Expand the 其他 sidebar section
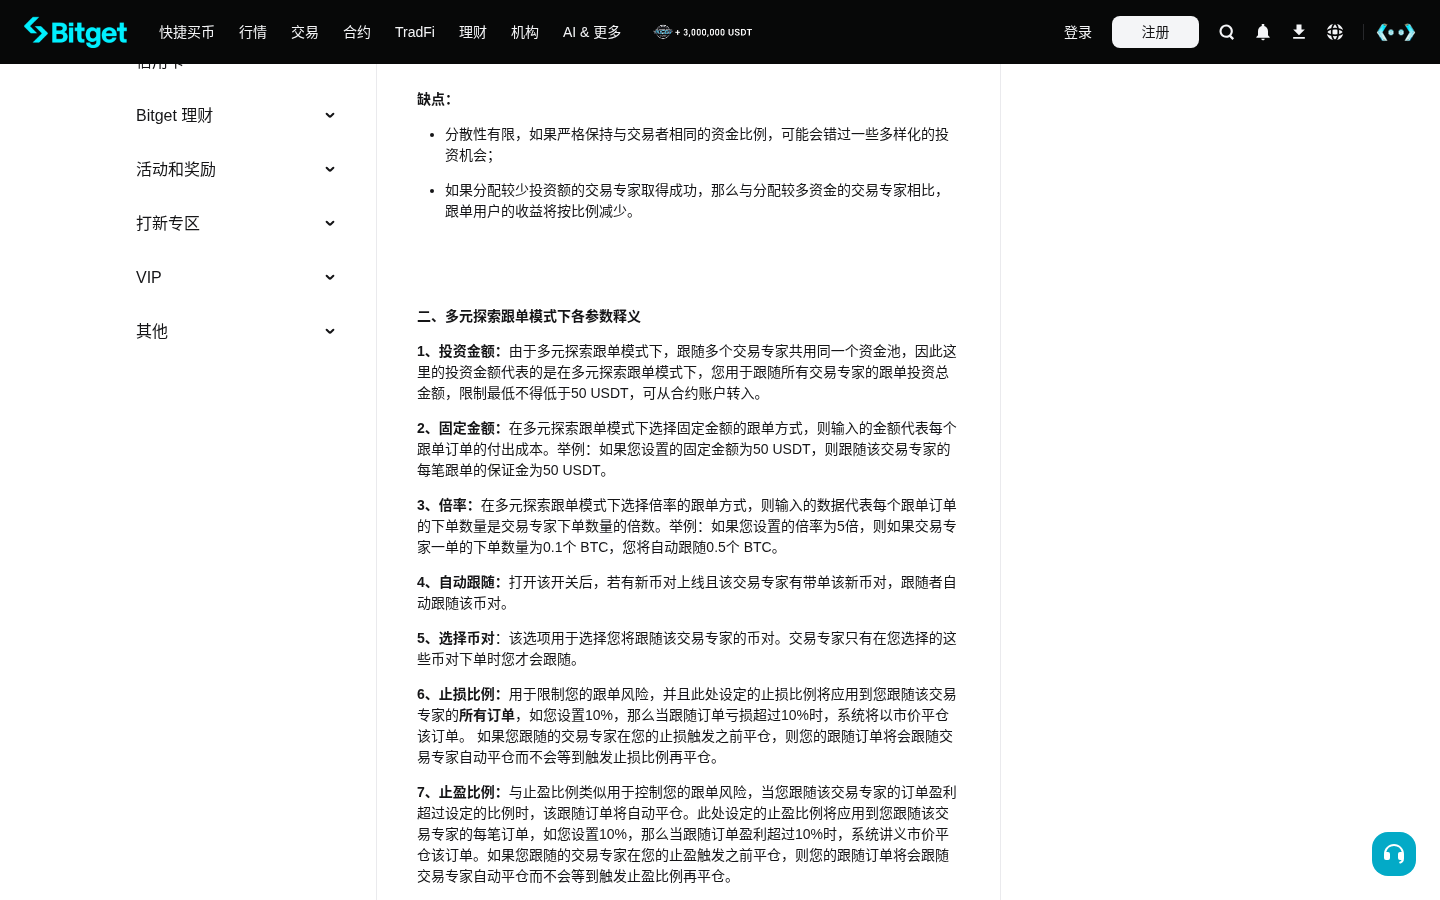 coord(236,332)
